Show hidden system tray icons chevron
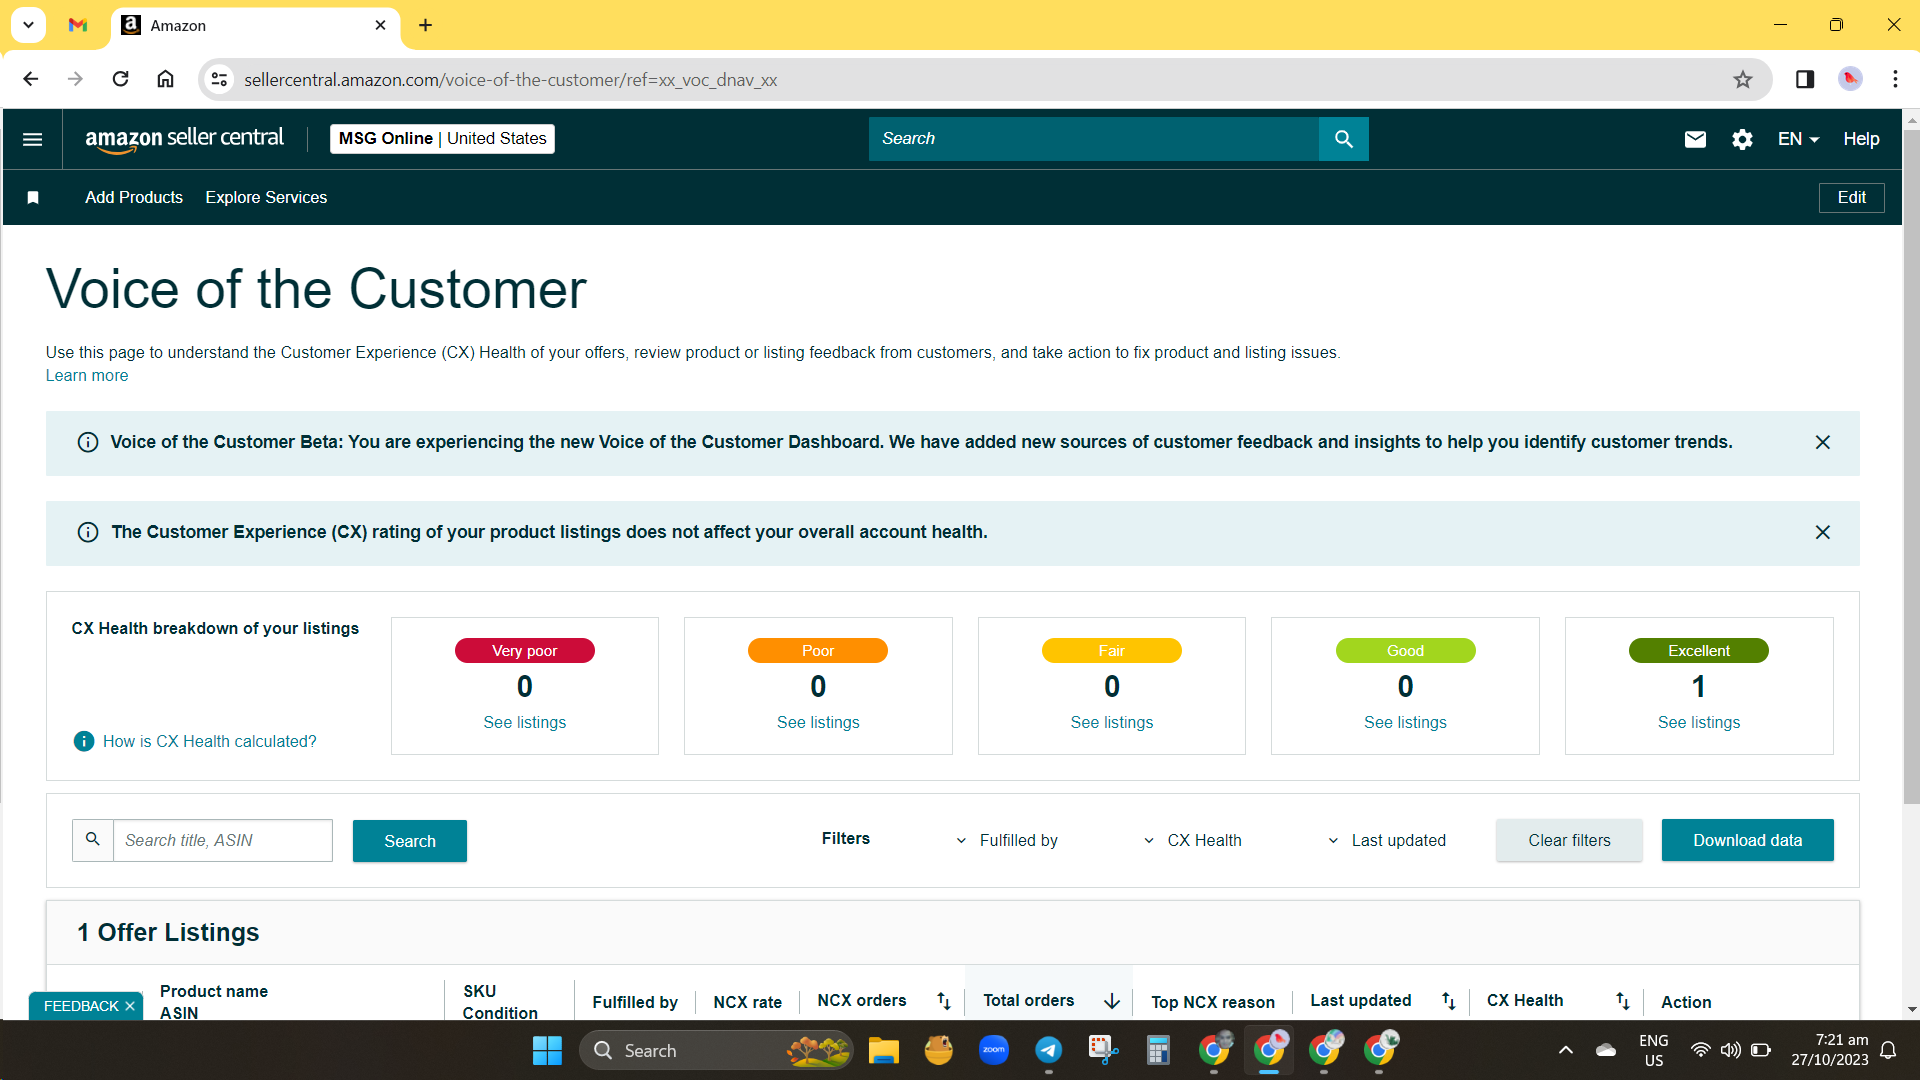The width and height of the screenshot is (1920, 1080). [x=1566, y=1050]
